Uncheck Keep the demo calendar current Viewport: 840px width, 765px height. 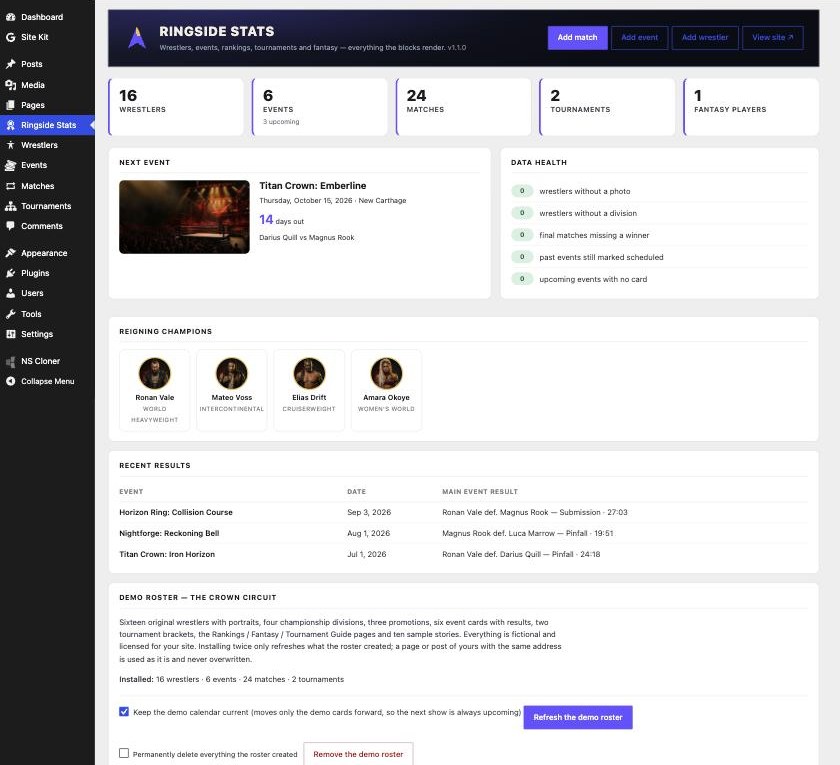pos(124,711)
